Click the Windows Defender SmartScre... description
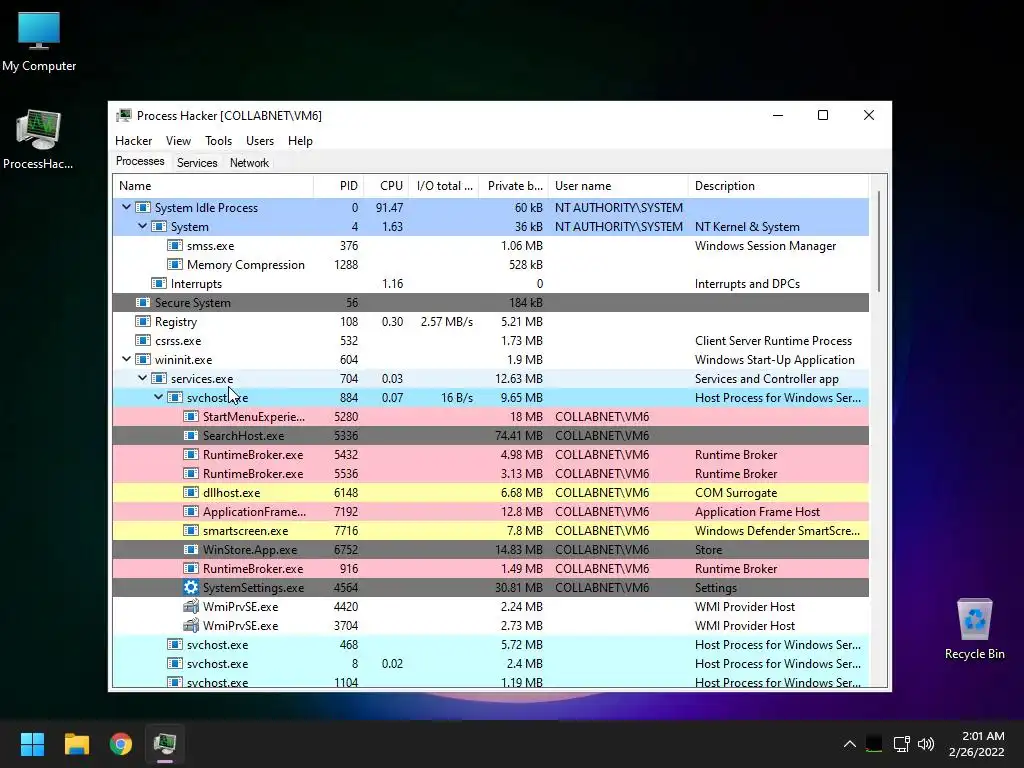Image resolution: width=1024 pixels, height=768 pixels. coord(777,530)
